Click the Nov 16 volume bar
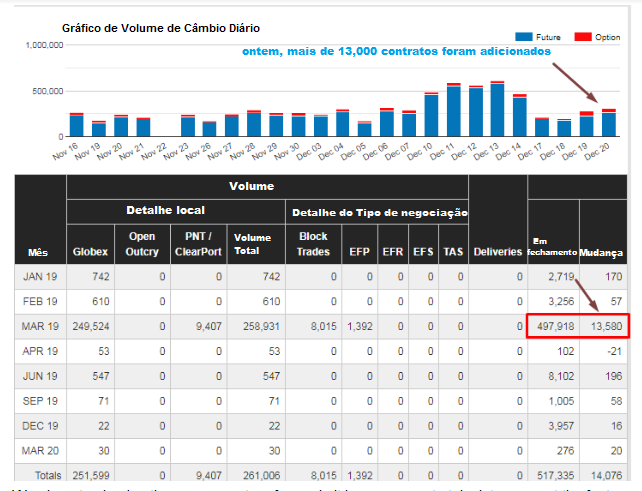Screen dimensions: 642x491 [x=76, y=124]
